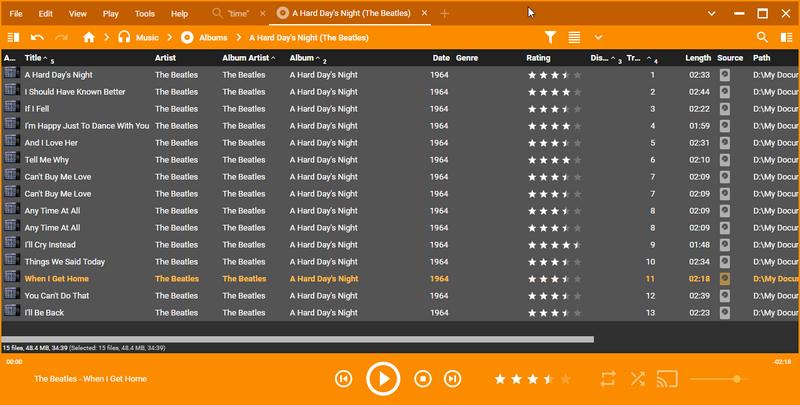The width and height of the screenshot is (800, 405).
Task: Open the filter funnel icon
Action: [x=550, y=37]
